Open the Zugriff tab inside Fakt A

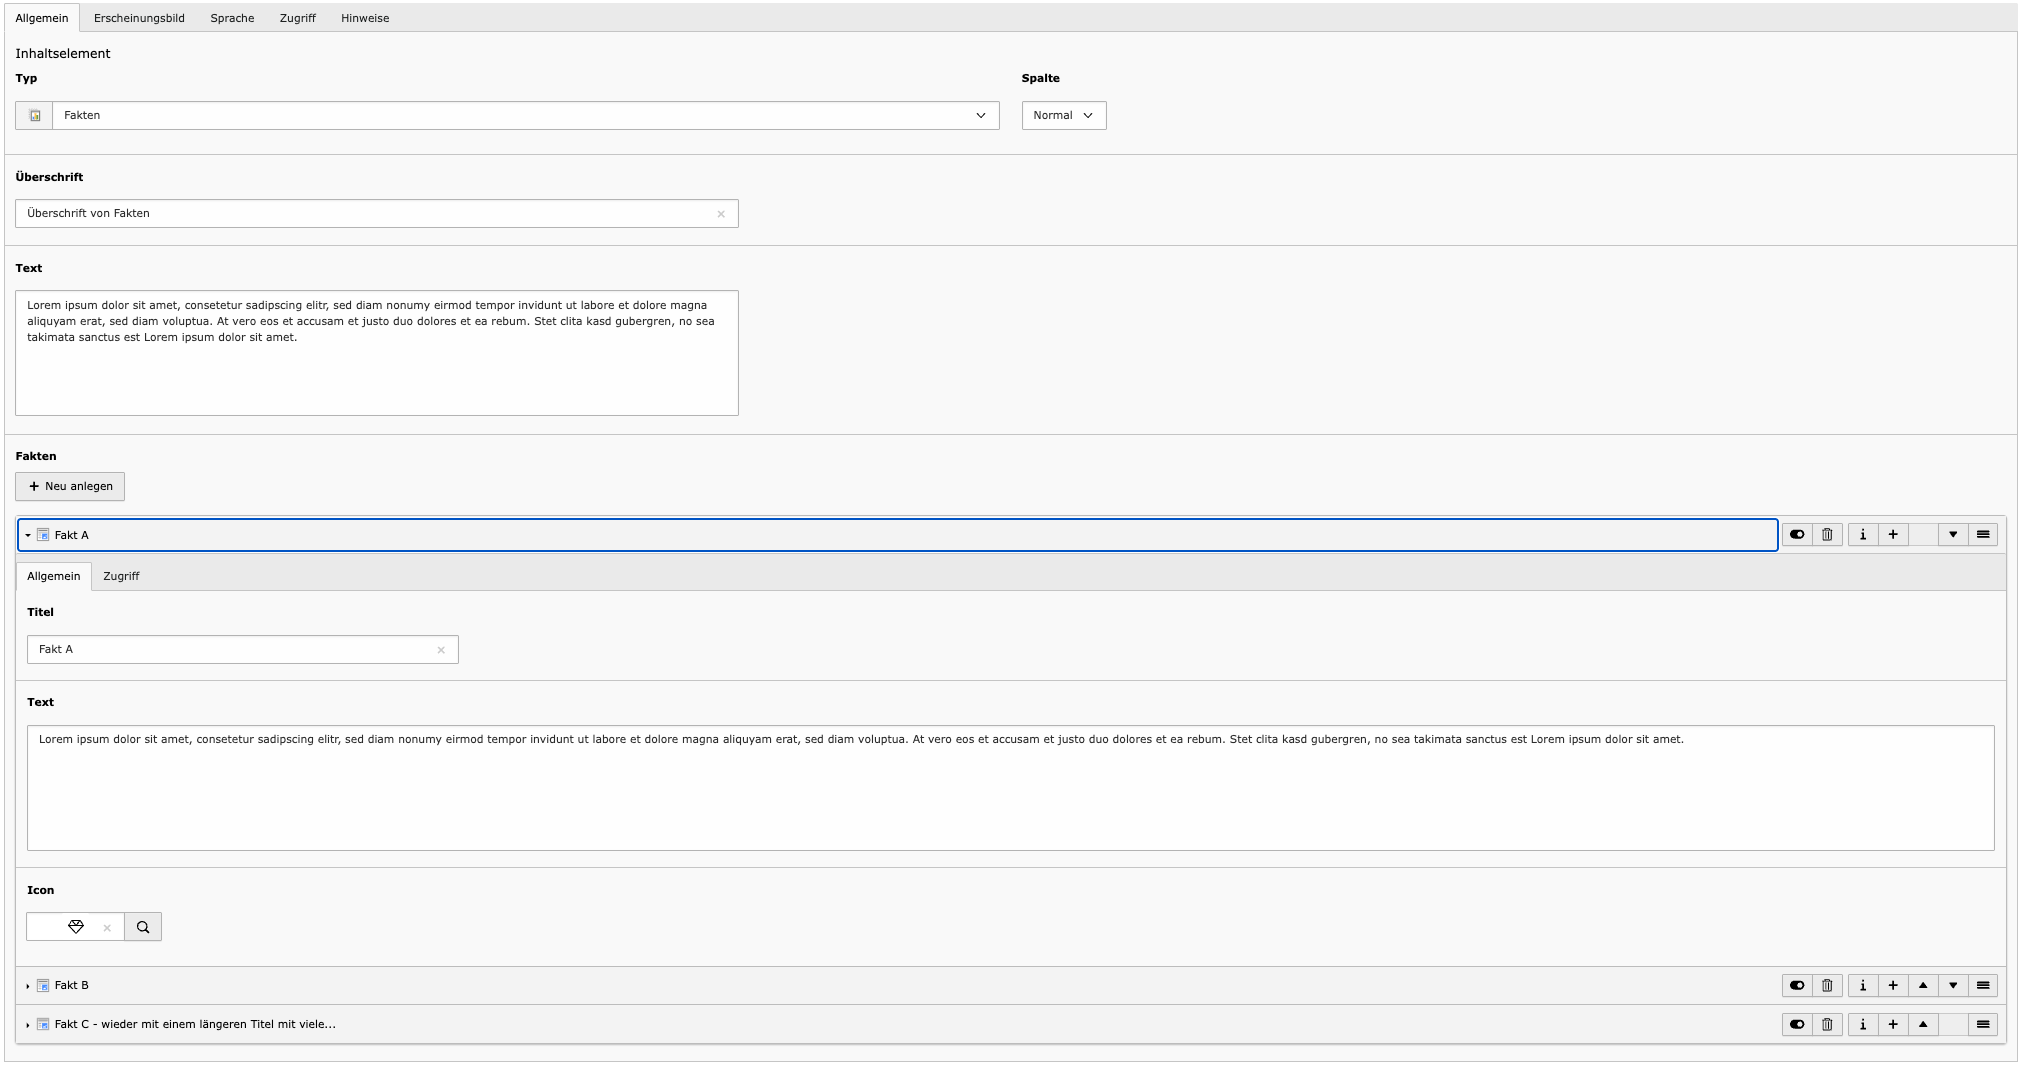click(121, 576)
